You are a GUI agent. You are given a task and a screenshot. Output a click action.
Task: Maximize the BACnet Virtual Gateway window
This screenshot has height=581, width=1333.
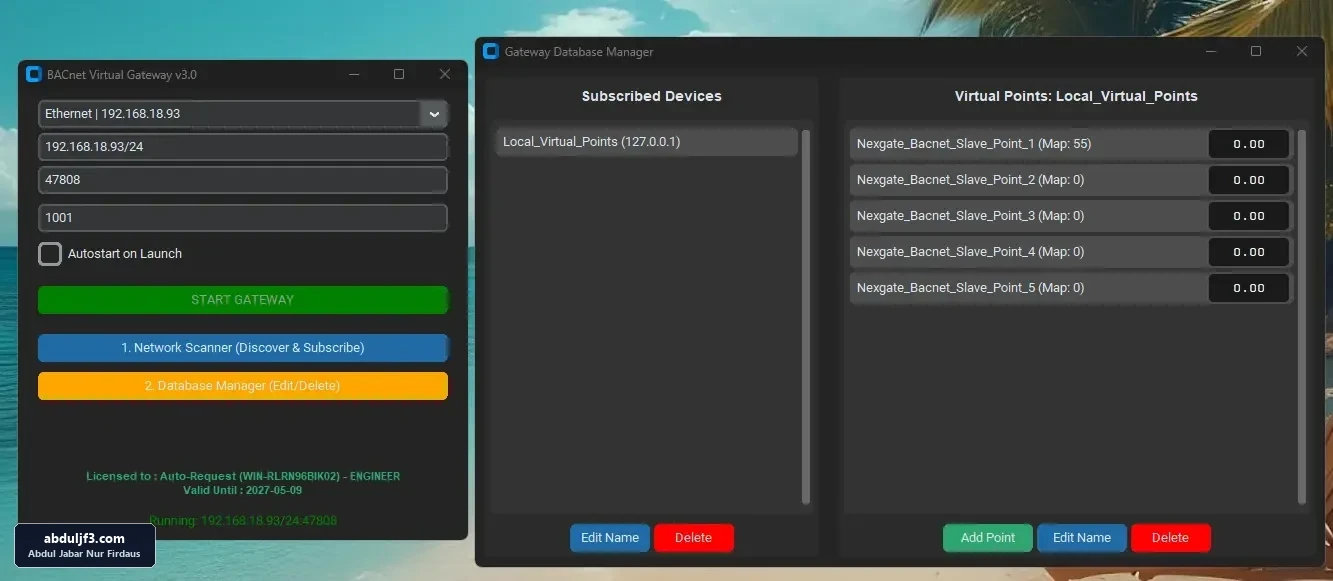point(399,75)
